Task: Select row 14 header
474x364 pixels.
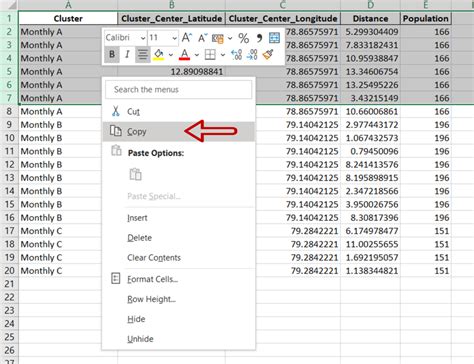Action: pyautogui.click(x=9, y=191)
